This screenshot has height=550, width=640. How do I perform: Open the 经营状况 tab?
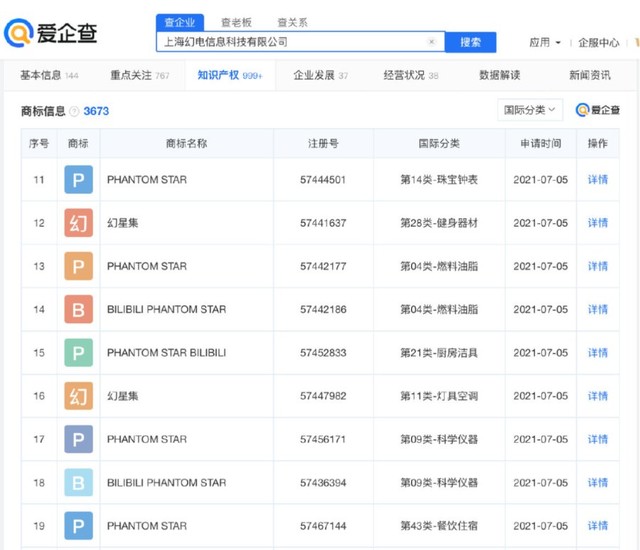click(x=411, y=75)
